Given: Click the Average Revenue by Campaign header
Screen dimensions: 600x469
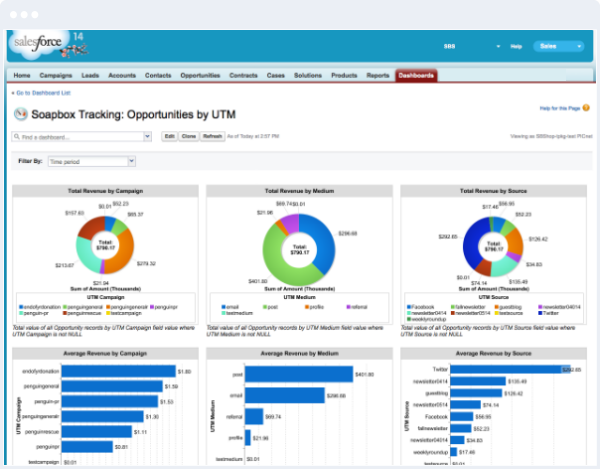Looking at the screenshot, I should (105, 353).
